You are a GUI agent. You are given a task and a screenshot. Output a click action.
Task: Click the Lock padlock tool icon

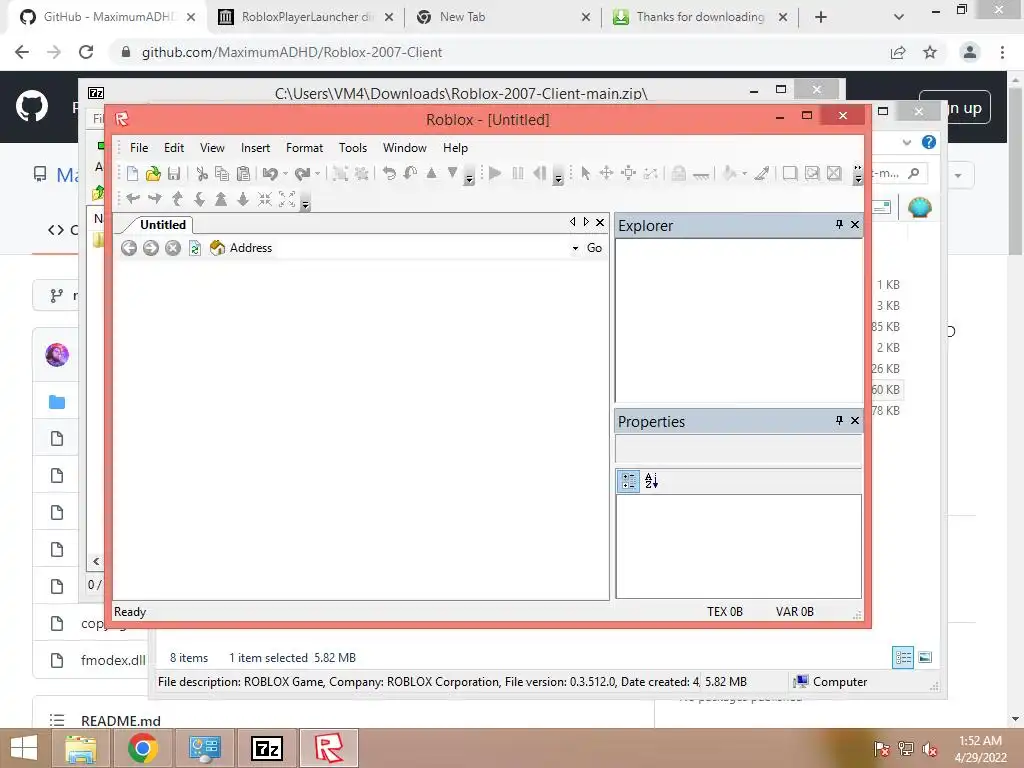point(679,173)
